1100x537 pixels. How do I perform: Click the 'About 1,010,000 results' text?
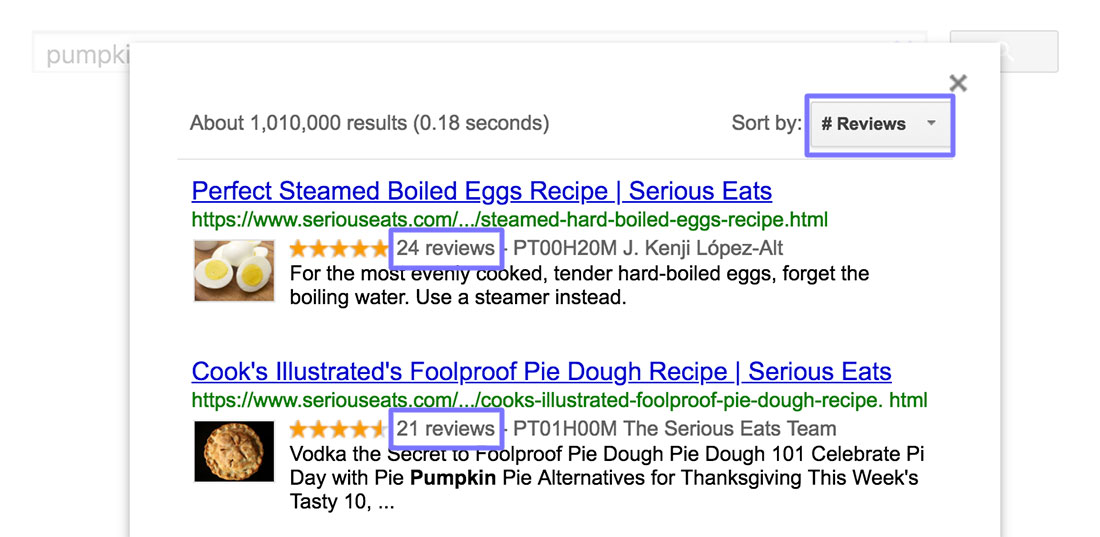tap(369, 124)
